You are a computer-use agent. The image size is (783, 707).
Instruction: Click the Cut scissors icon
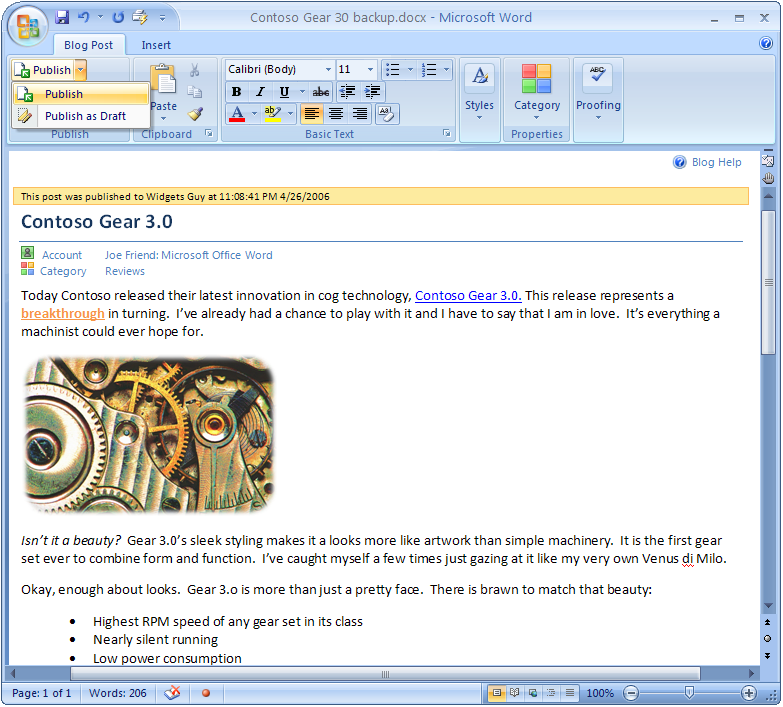[195, 70]
